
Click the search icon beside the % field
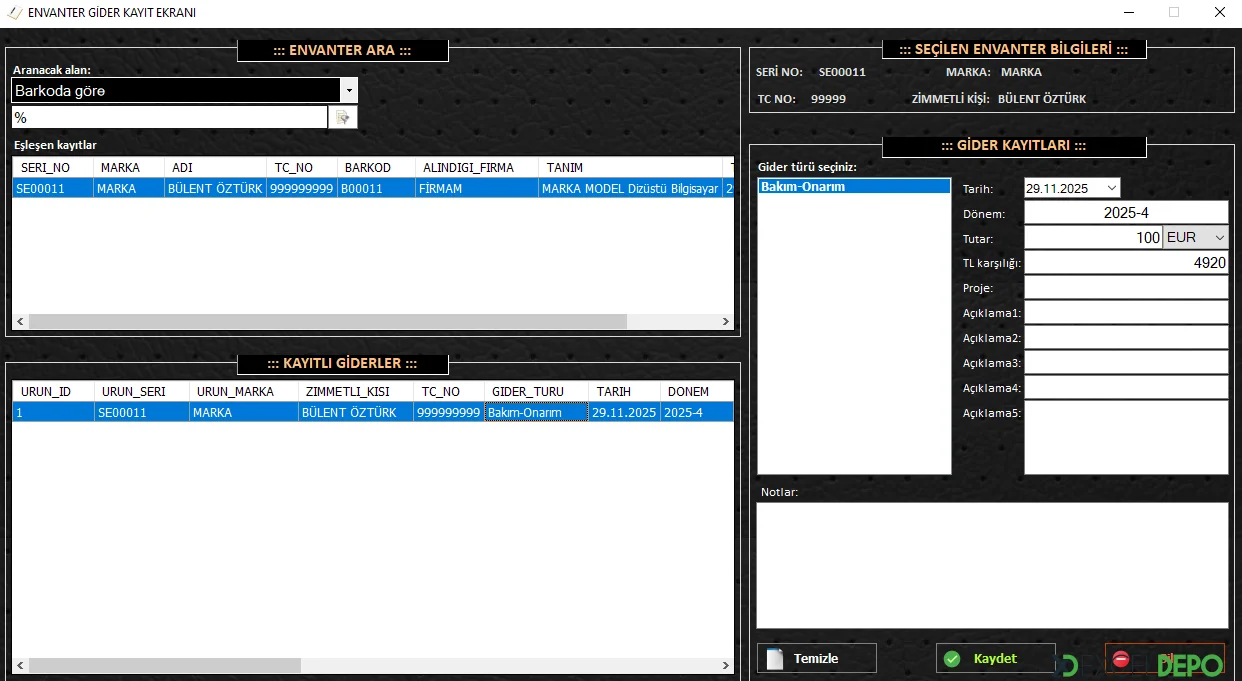coord(342,118)
